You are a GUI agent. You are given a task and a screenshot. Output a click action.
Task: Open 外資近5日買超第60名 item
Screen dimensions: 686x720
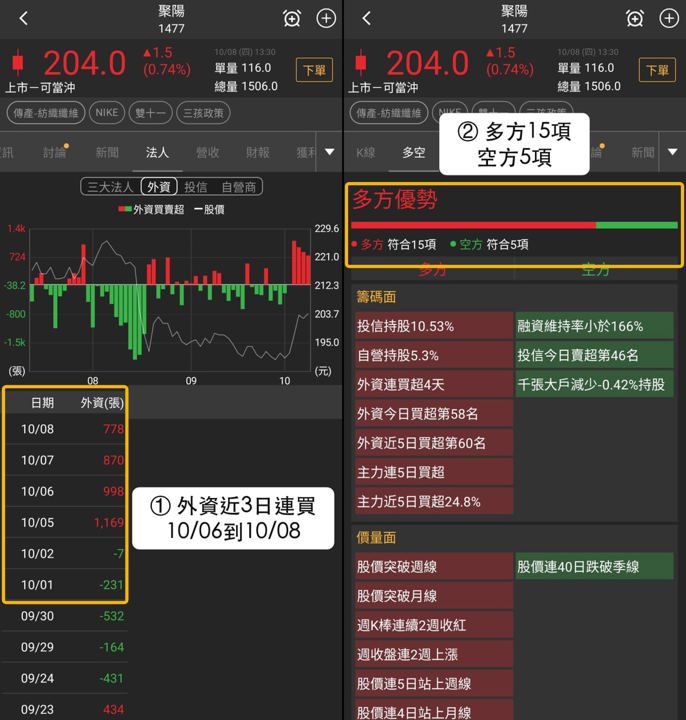point(434,443)
